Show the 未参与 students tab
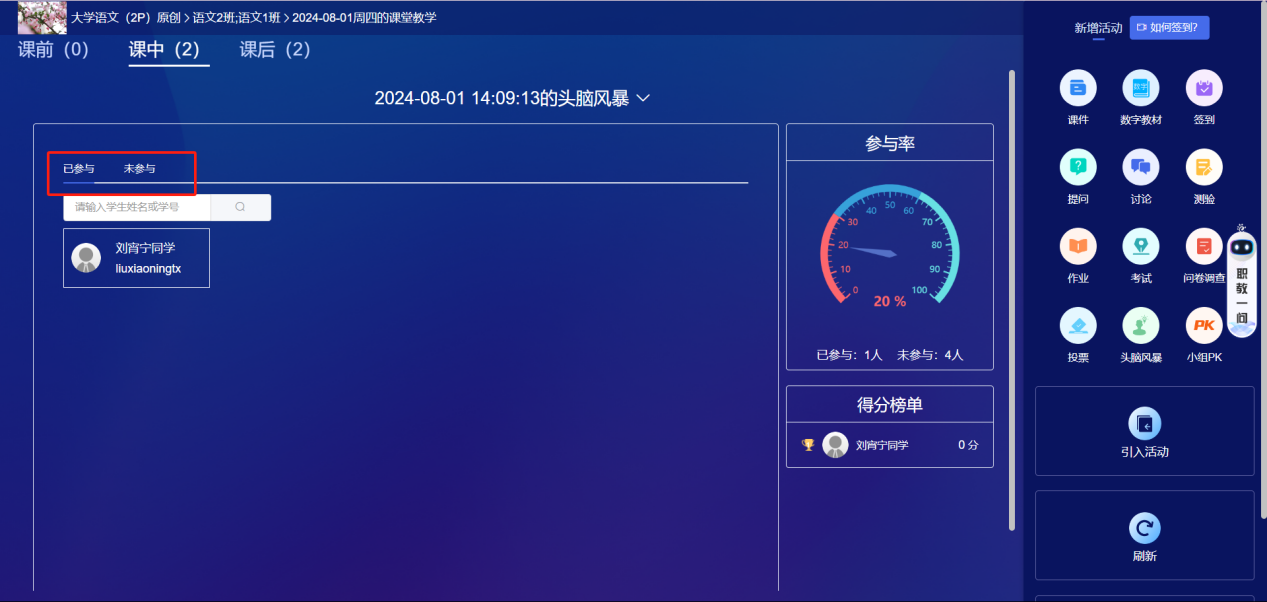The image size is (1267, 602). pyautogui.click(x=139, y=169)
